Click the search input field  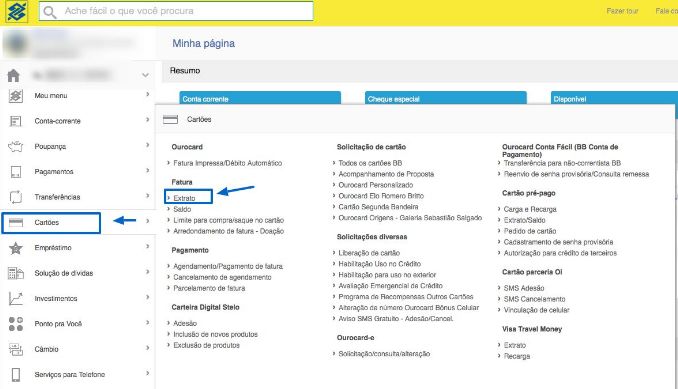[x=176, y=11]
